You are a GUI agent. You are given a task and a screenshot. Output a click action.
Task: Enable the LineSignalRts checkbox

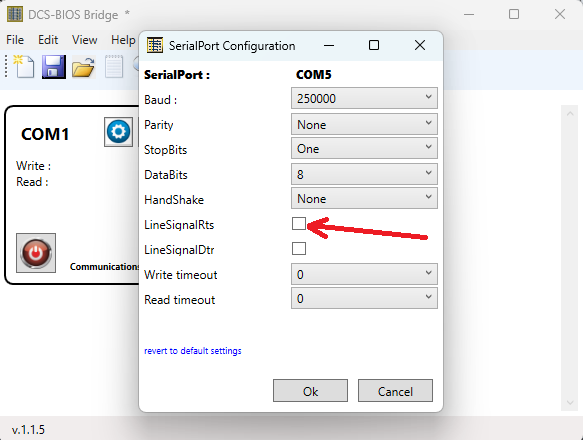coord(299,224)
